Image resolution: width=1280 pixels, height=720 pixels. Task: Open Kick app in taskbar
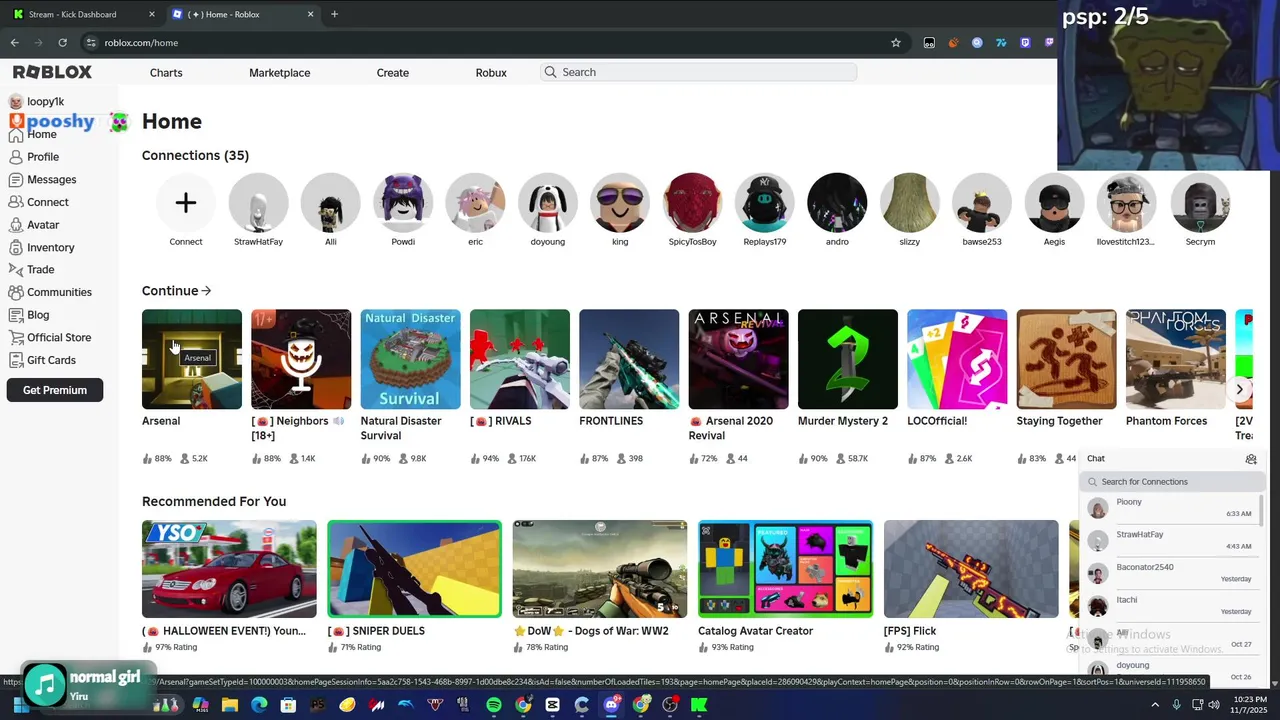(700, 705)
